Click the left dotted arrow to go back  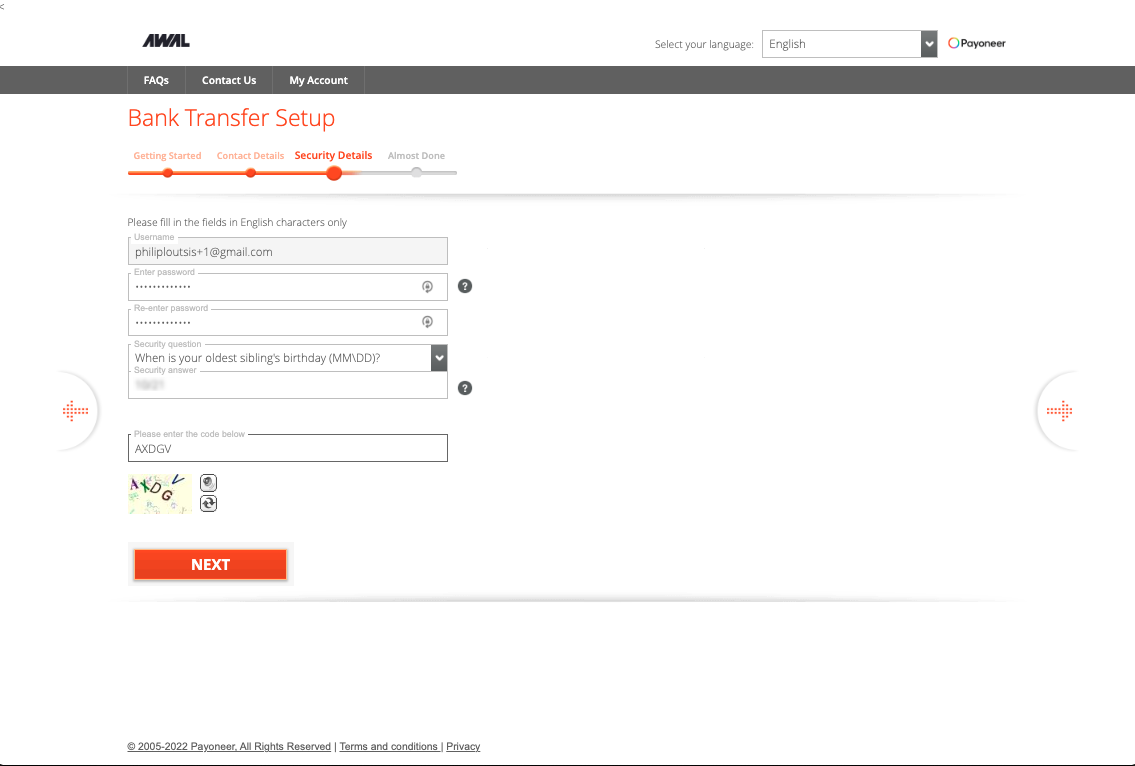[x=75, y=411]
